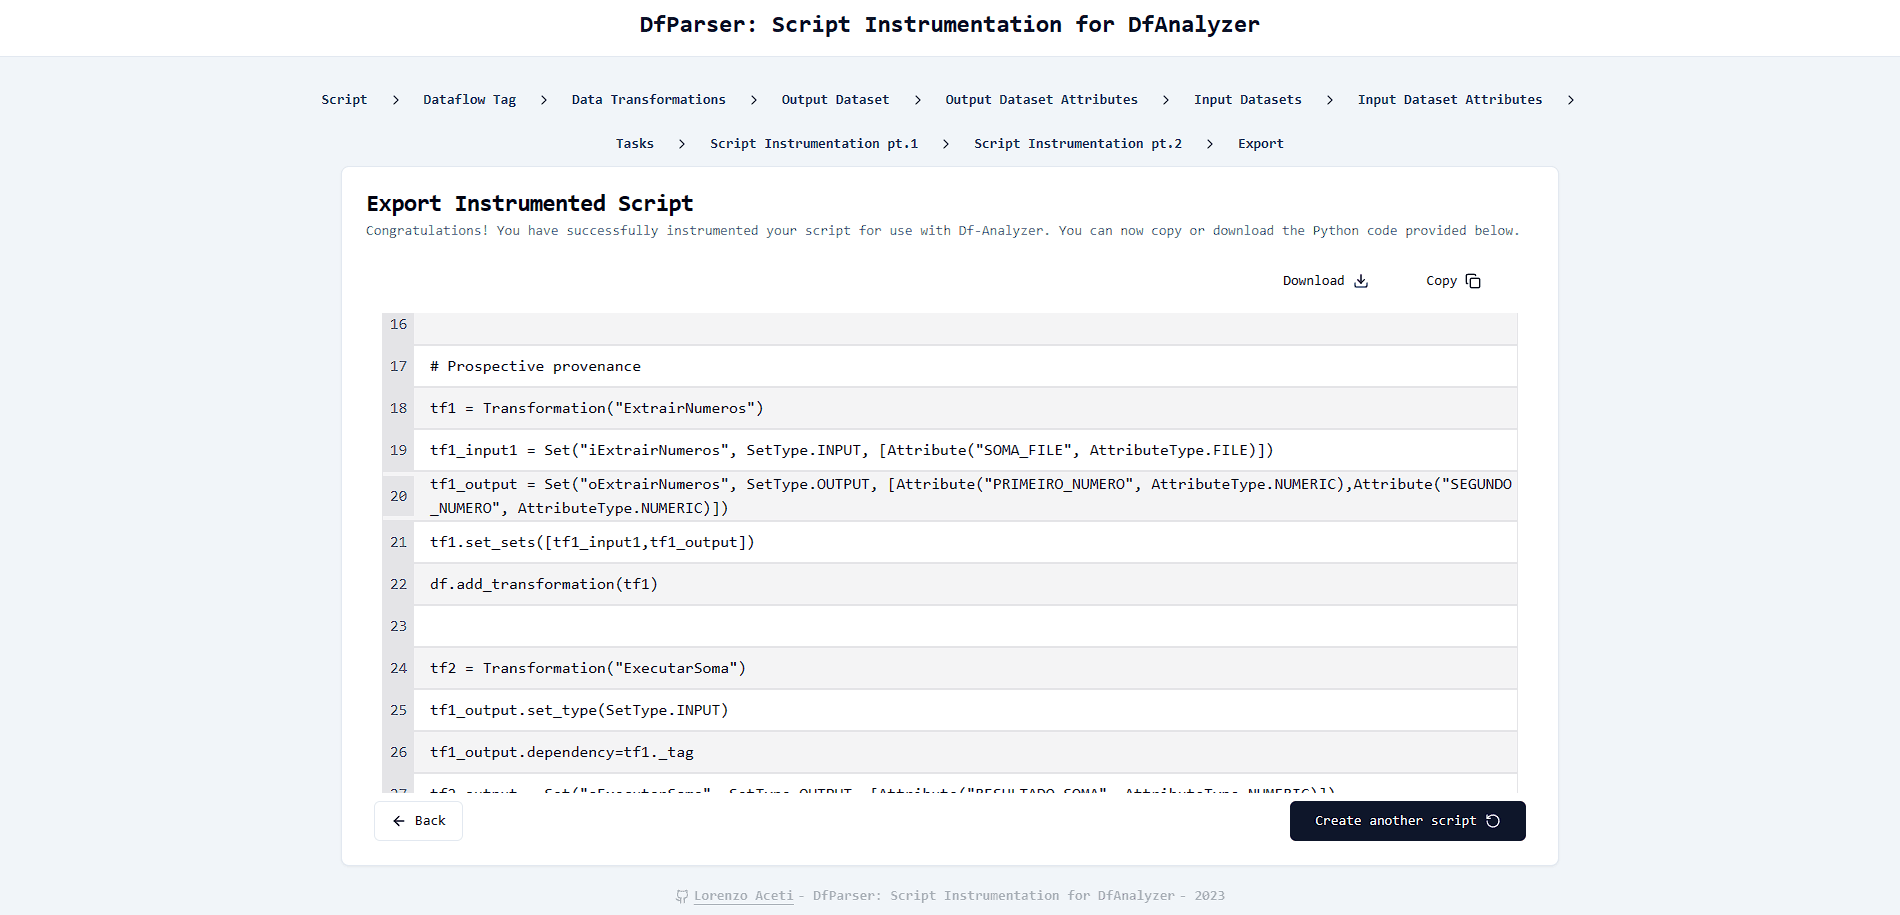
Task: Click the GitHub icon in the footer
Action: coord(681,895)
